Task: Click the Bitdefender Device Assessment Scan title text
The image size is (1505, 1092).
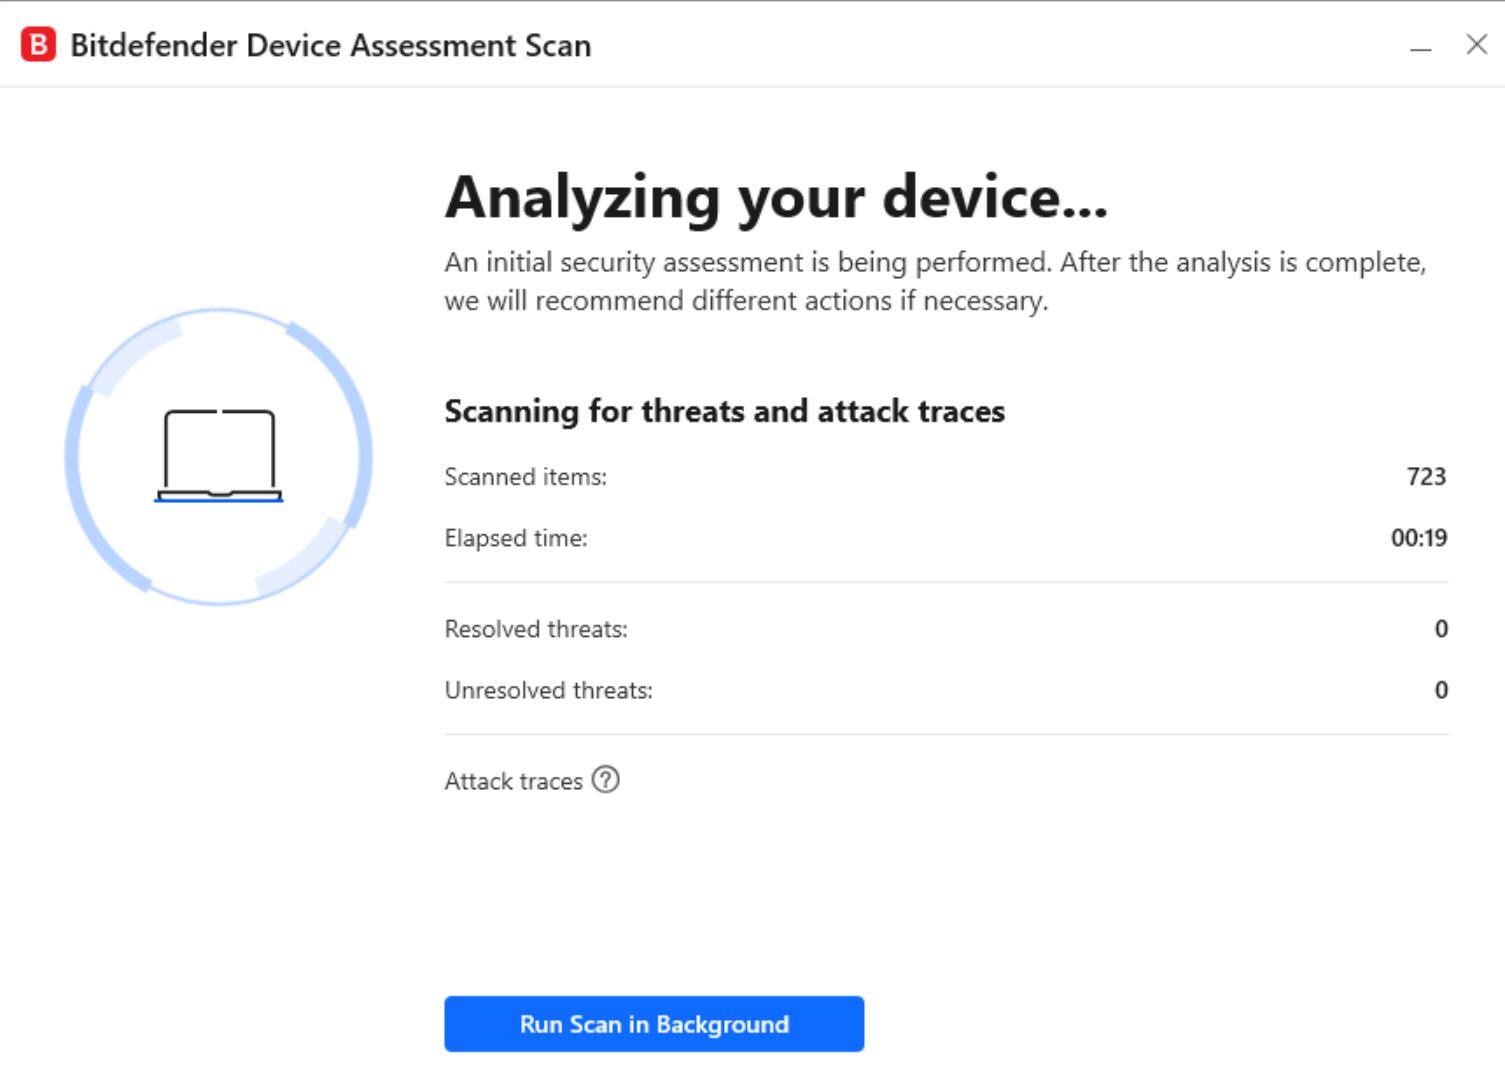Action: point(330,46)
